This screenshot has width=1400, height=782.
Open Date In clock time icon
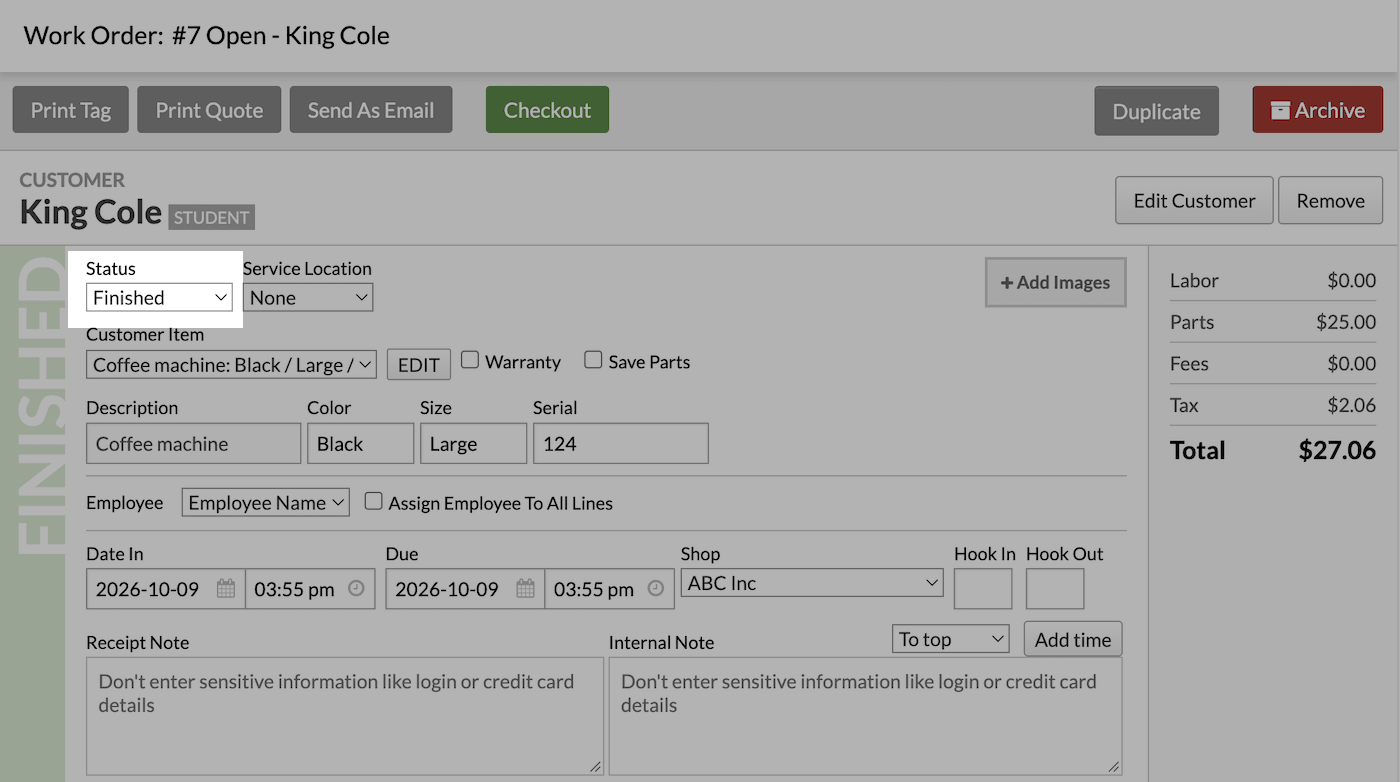pyautogui.click(x=356, y=589)
